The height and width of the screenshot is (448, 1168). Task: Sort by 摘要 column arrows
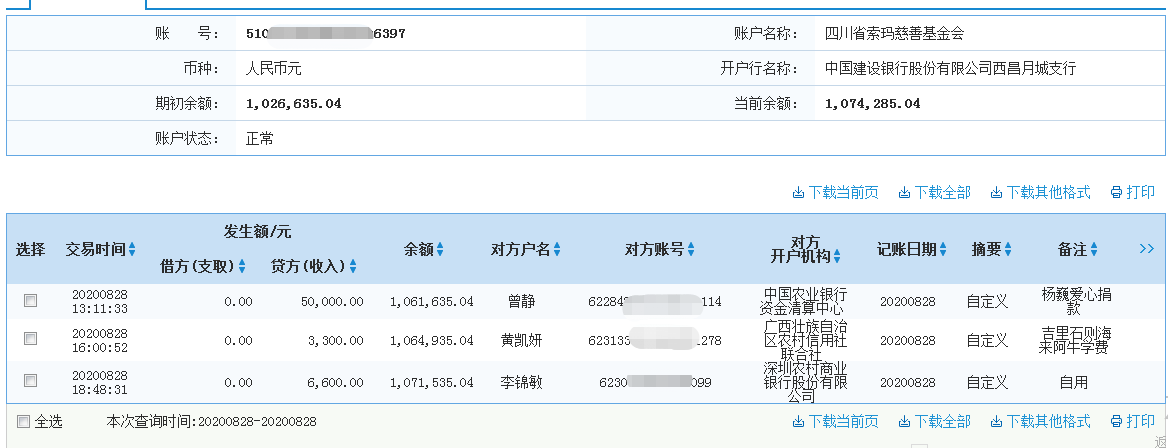(1008, 250)
